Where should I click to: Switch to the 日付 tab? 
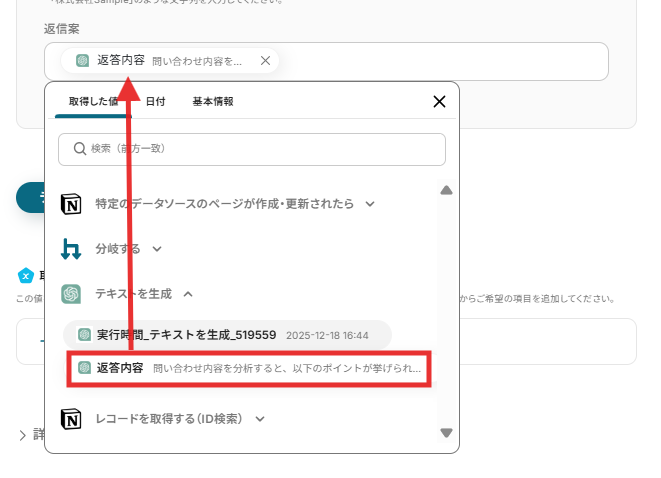click(x=155, y=102)
